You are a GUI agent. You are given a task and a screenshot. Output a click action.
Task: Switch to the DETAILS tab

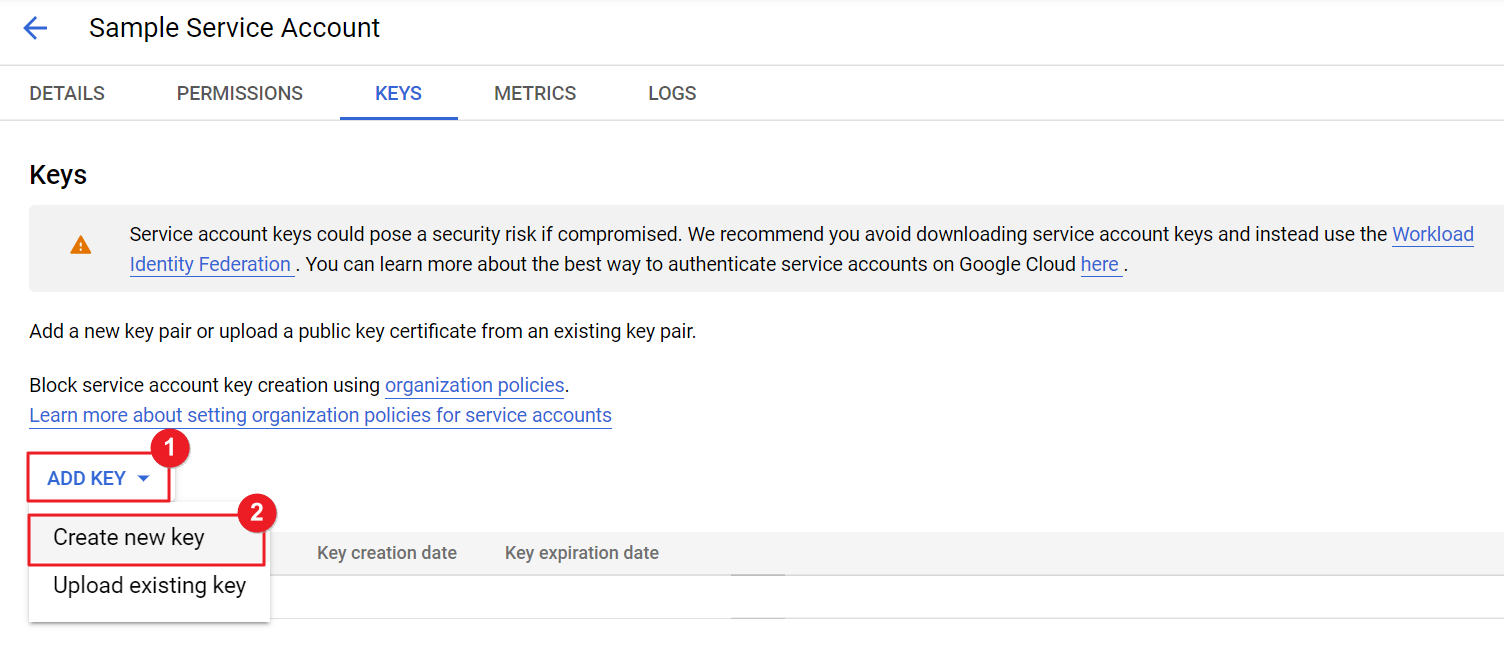pyautogui.click(x=67, y=94)
